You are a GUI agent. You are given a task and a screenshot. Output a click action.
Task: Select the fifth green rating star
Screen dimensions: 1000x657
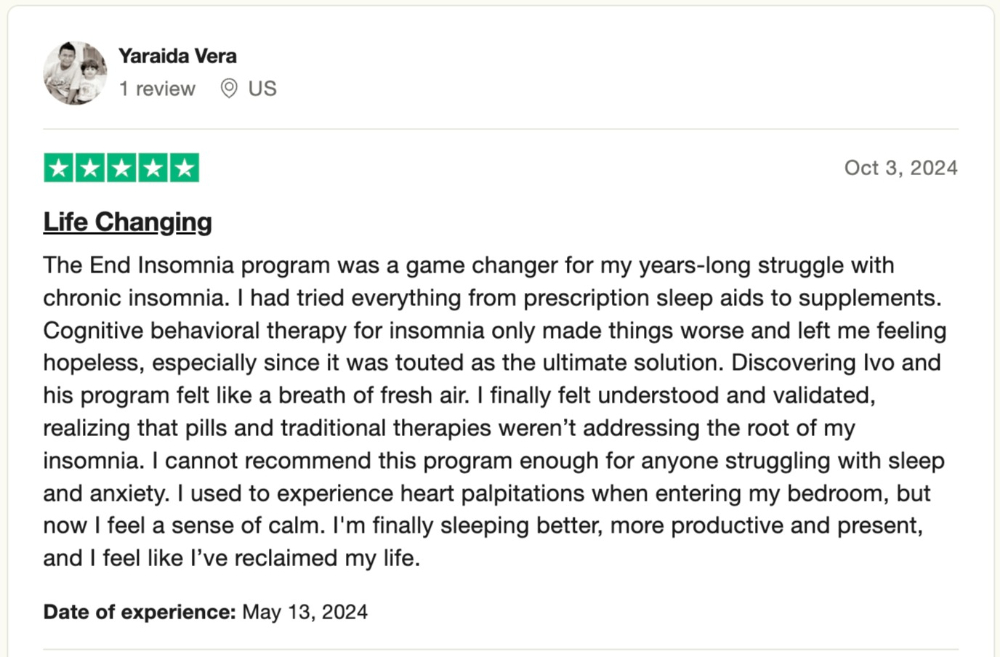click(184, 168)
